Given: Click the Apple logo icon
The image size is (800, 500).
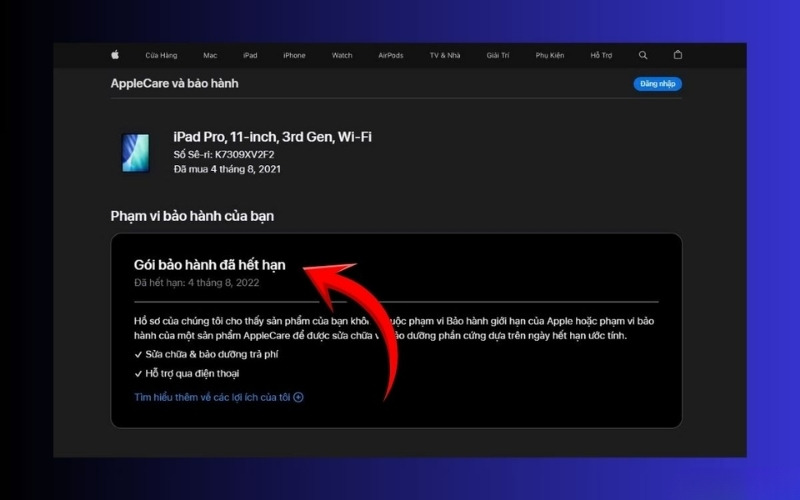Looking at the screenshot, I should click(115, 55).
